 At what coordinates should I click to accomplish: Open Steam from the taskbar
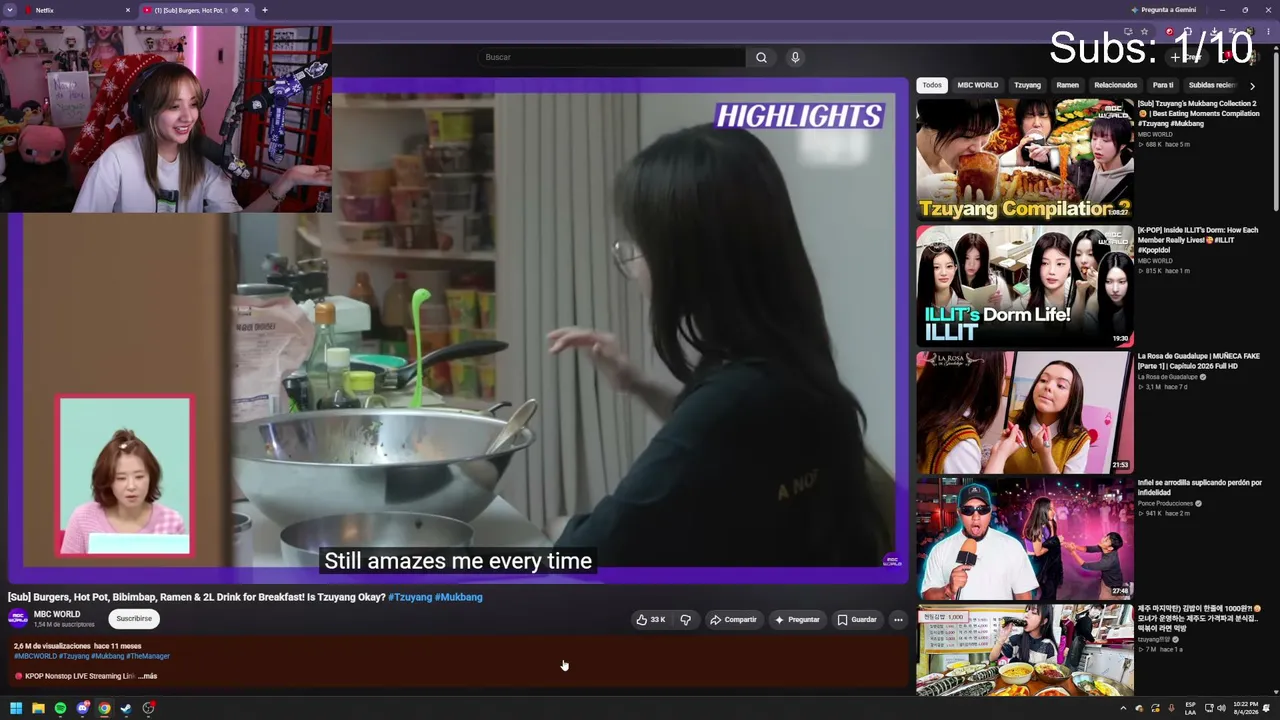tap(126, 709)
